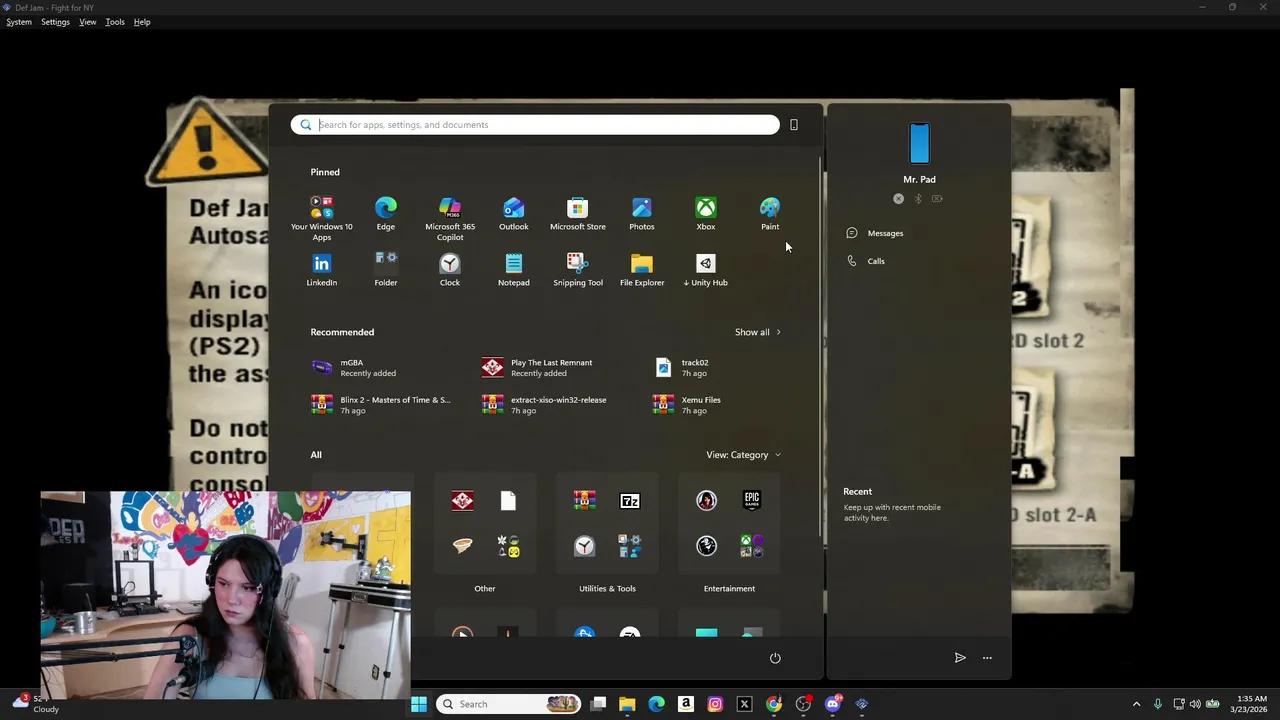Click the power button in Start menu
1280x720 pixels.
pos(775,658)
